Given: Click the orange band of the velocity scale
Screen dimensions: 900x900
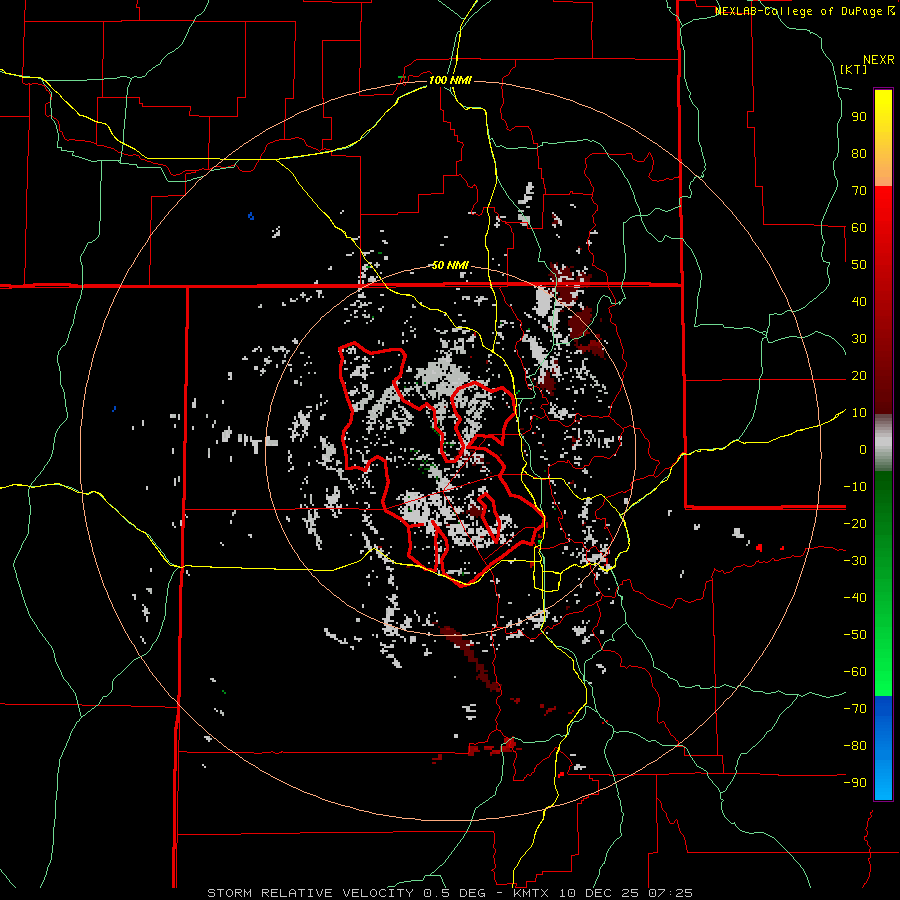Looking at the screenshot, I should [x=883, y=170].
